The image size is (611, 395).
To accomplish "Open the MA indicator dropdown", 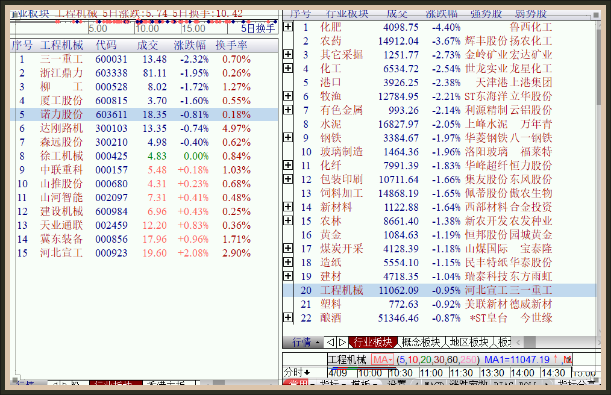I will pos(383,359).
